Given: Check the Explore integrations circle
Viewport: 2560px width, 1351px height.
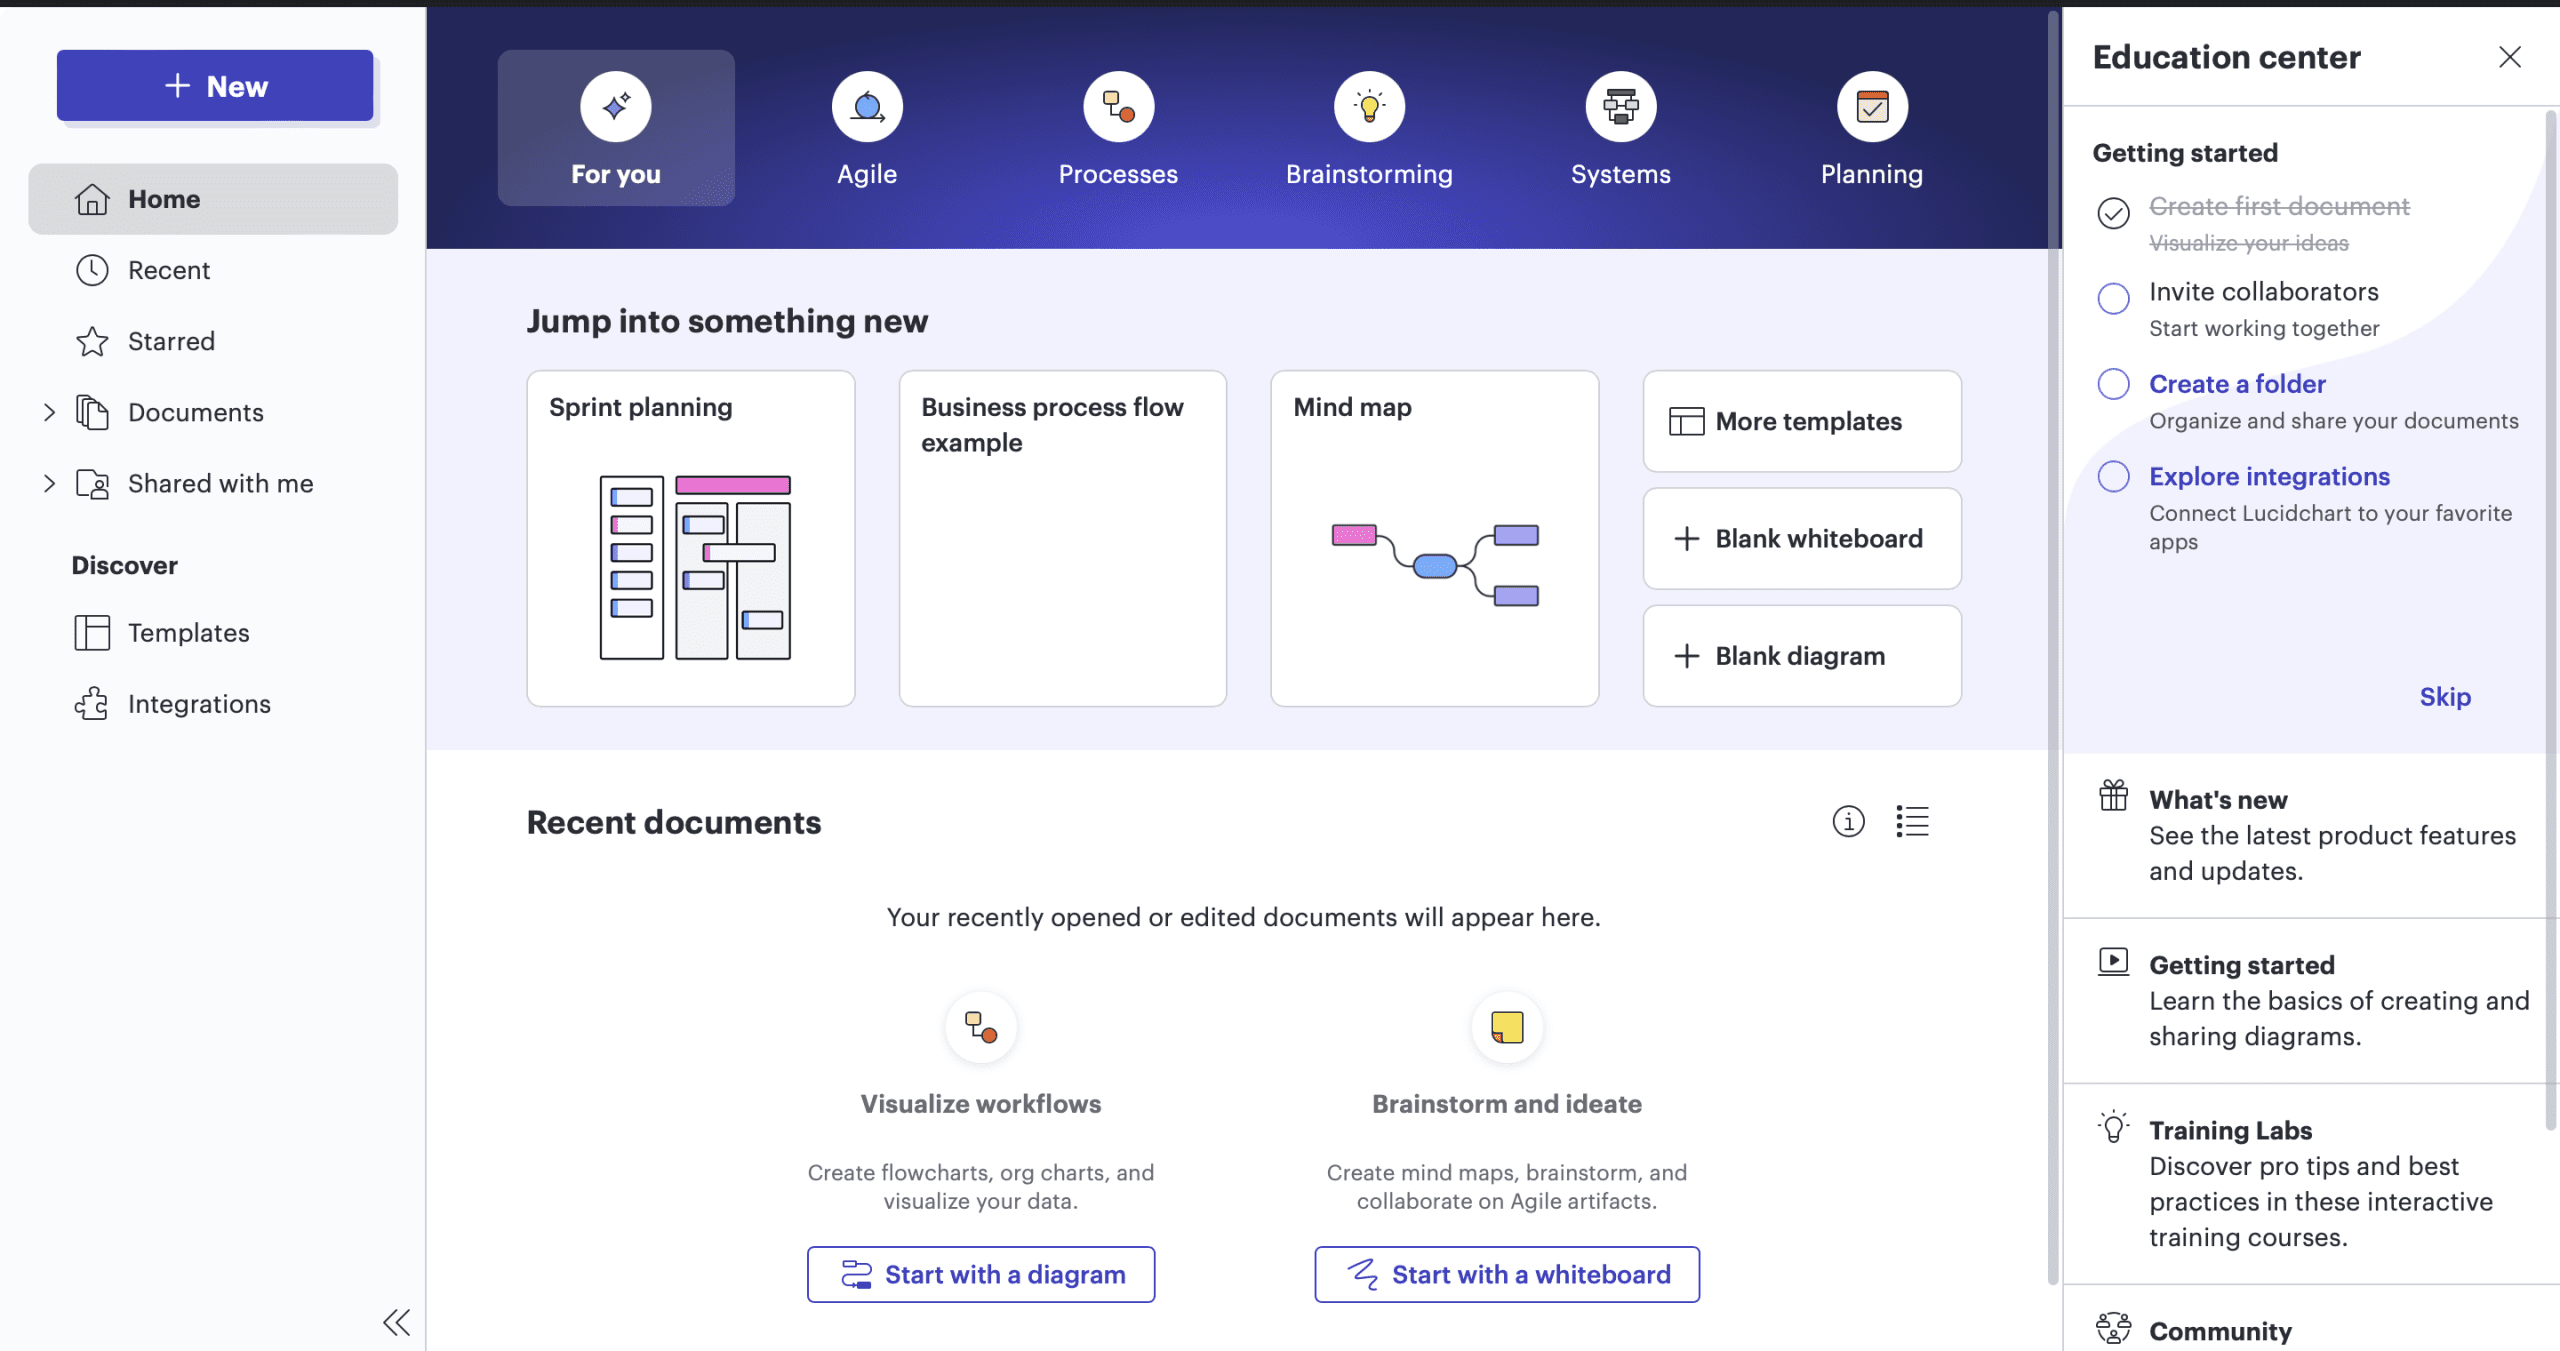Looking at the screenshot, I should 2113,476.
